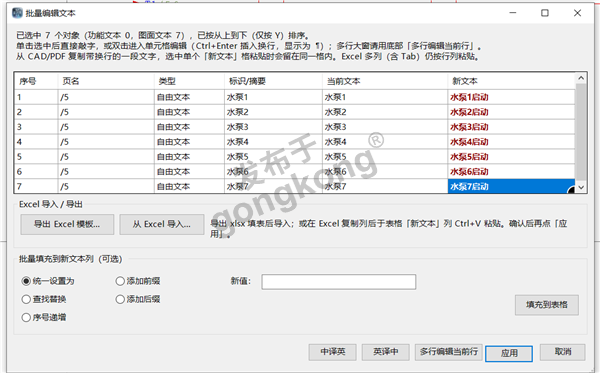This screenshot has width=600, height=373.
Task: Click current text cell 水泵5 in 当前文本 column
Action: [x=385, y=157]
